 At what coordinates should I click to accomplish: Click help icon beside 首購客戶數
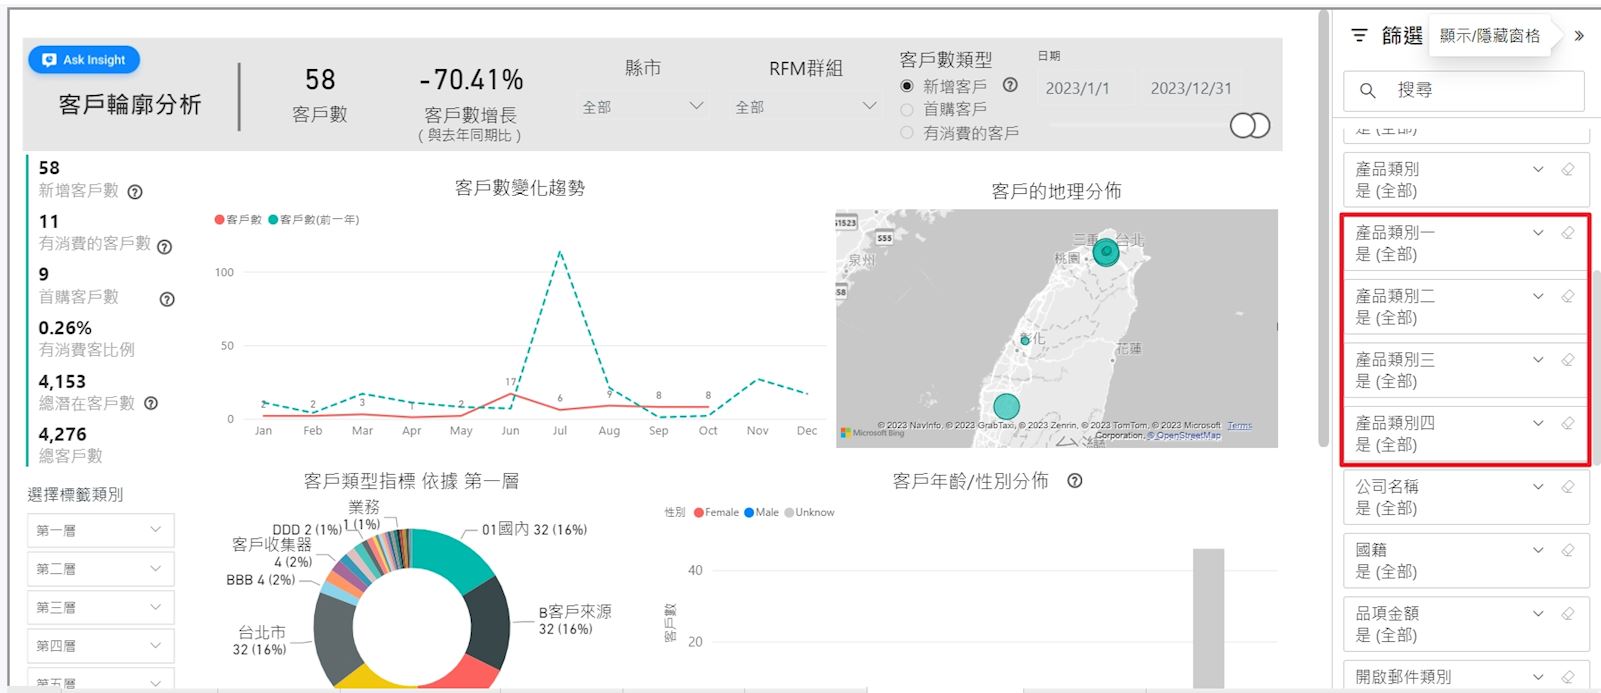tap(167, 299)
